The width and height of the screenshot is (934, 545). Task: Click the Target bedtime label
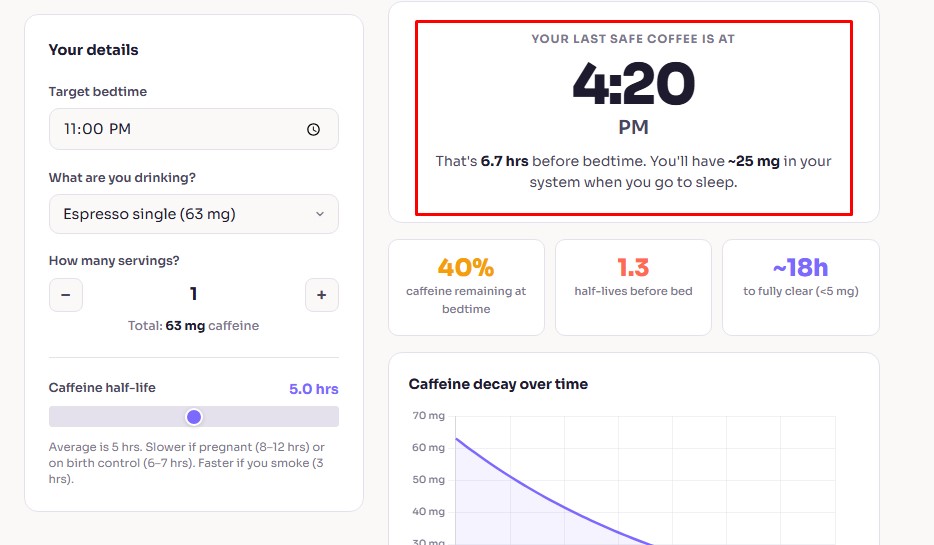tap(98, 92)
